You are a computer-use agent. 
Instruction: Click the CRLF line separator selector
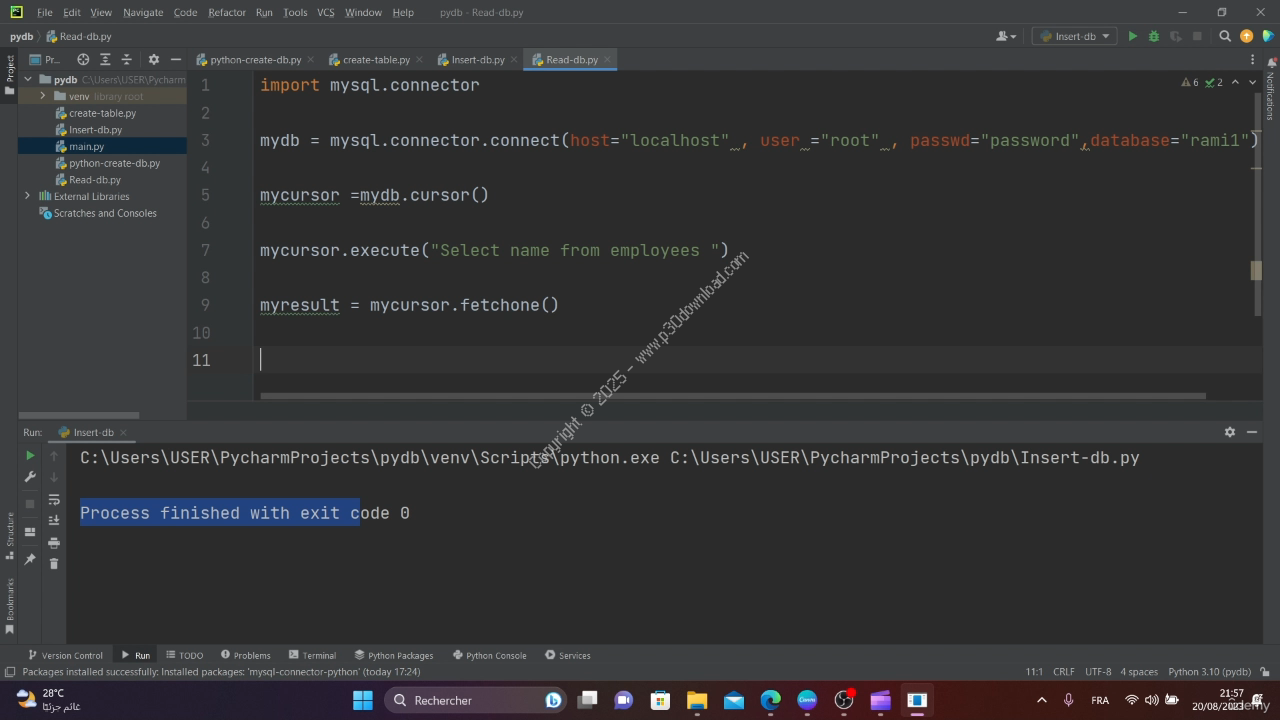1063,672
